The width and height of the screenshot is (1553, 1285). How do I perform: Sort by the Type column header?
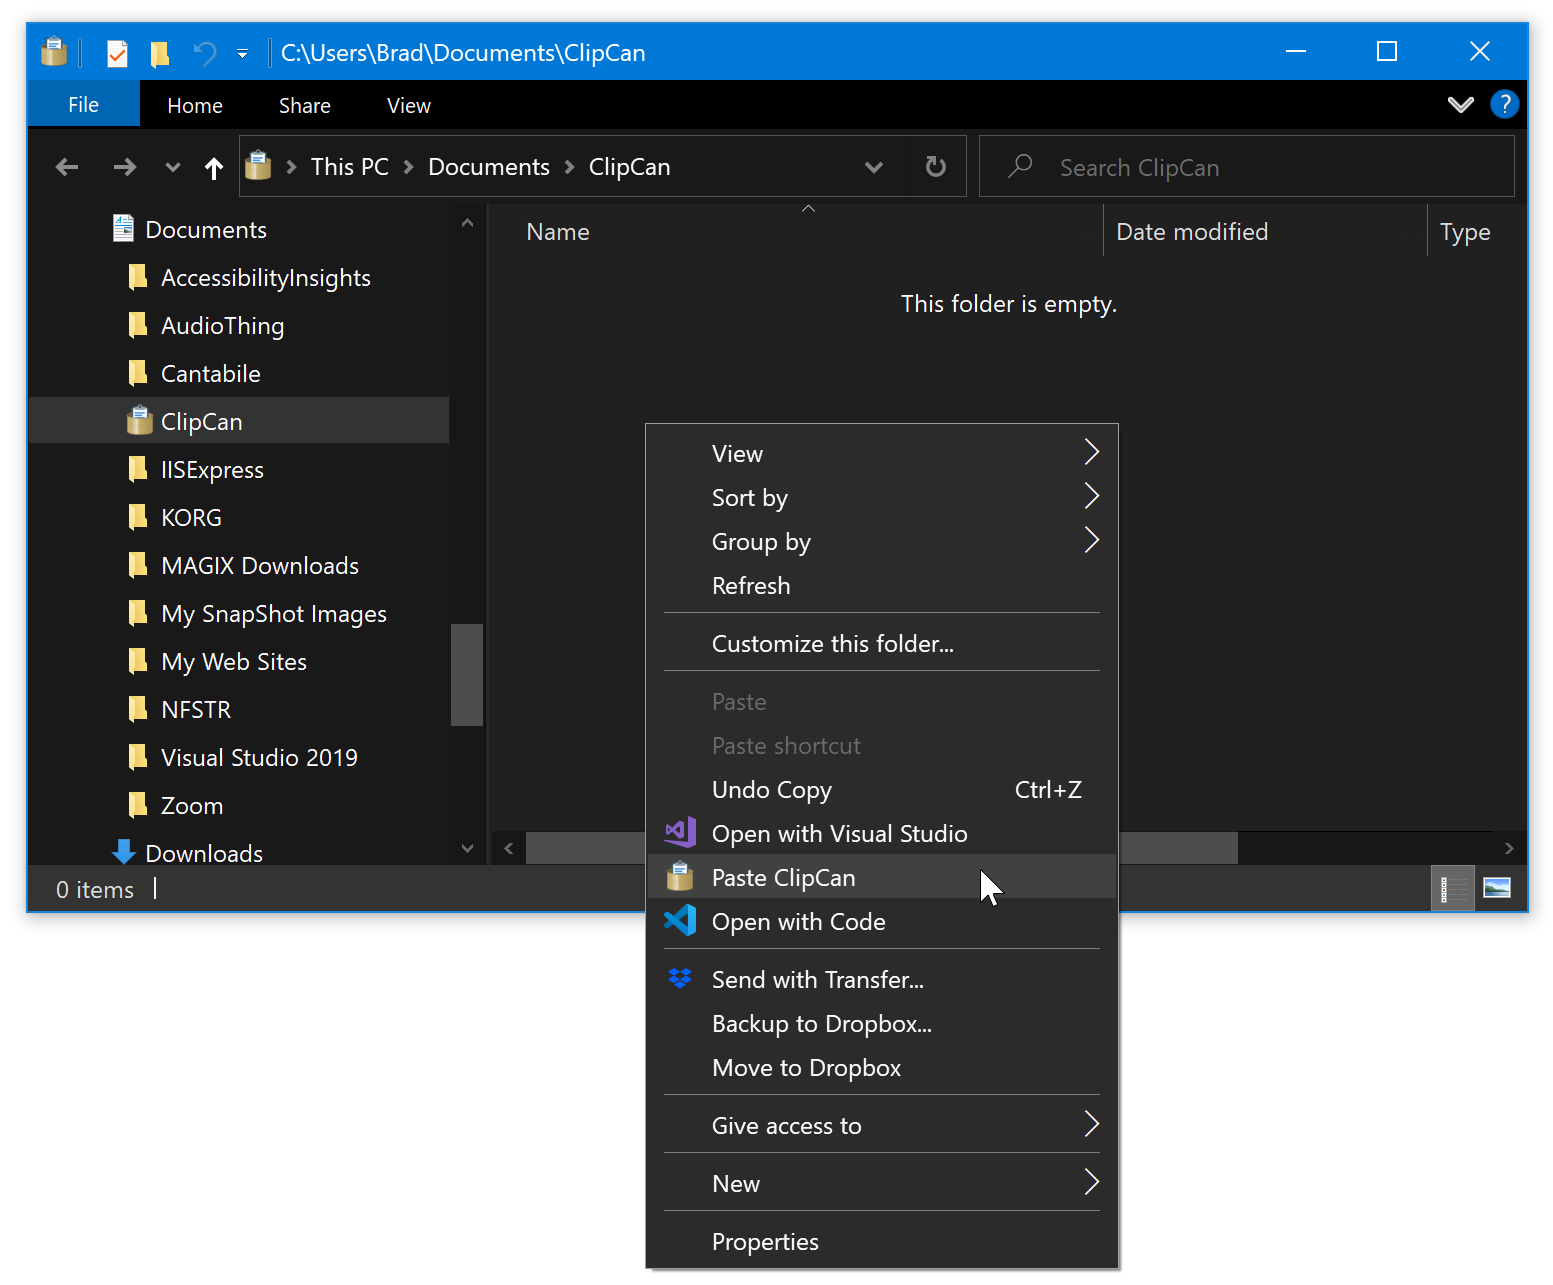pyautogui.click(x=1465, y=232)
